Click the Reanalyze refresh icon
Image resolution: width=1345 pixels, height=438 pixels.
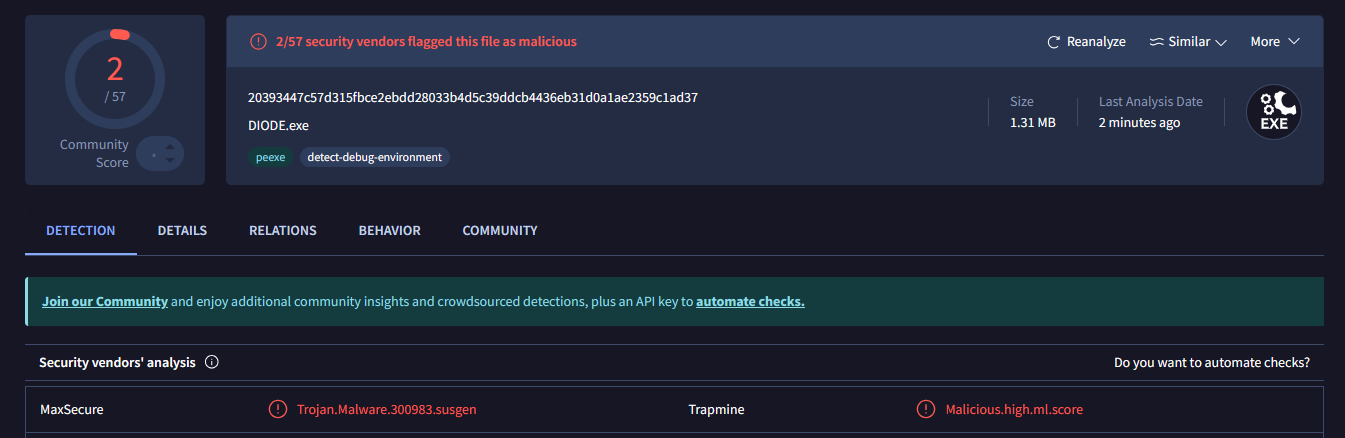(x=1053, y=42)
